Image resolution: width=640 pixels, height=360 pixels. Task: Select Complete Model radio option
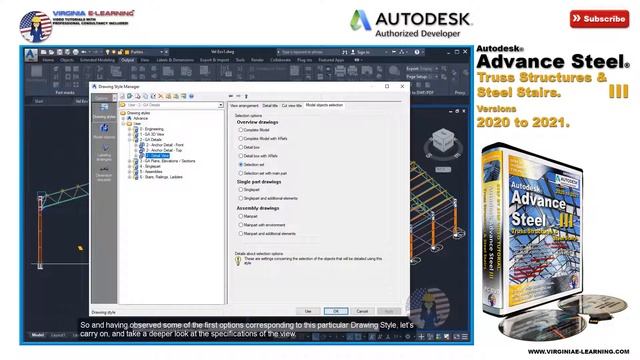(254, 130)
